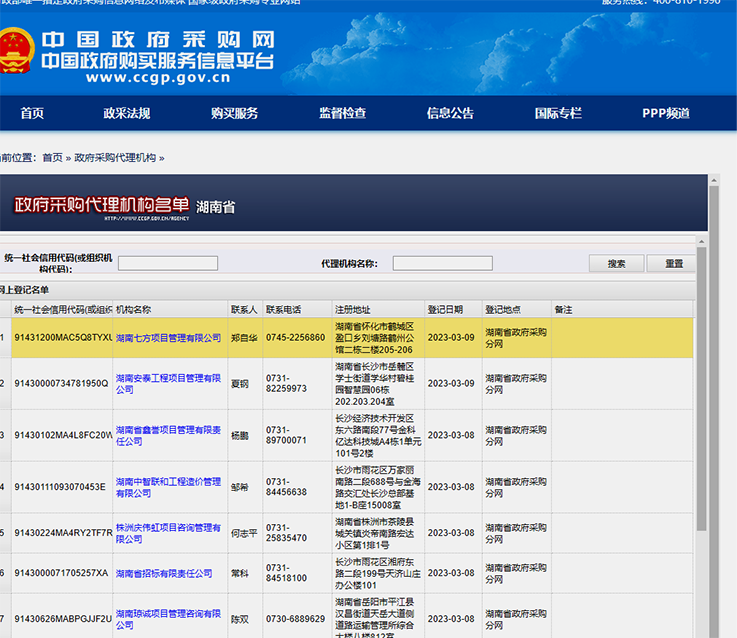Screen dimensions: 737x638
Task: Open the 购买服务 navigation item
Action: click(234, 113)
